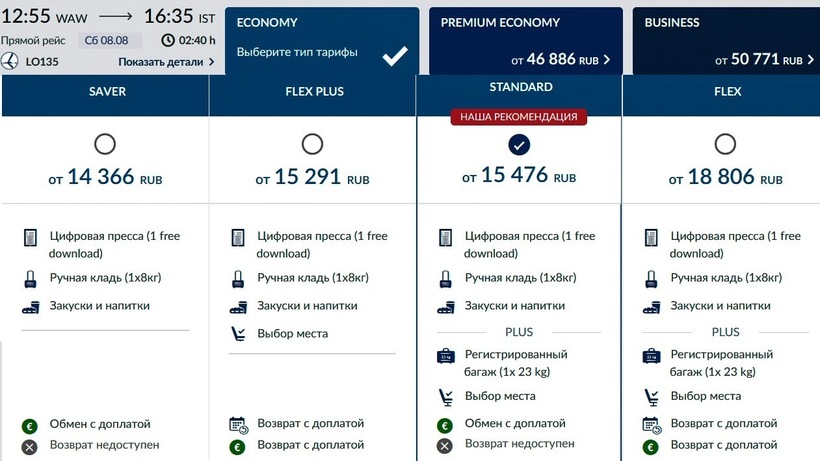
Task: Click the refund unavailable X icon under Saver
Action: [x=30, y=446]
